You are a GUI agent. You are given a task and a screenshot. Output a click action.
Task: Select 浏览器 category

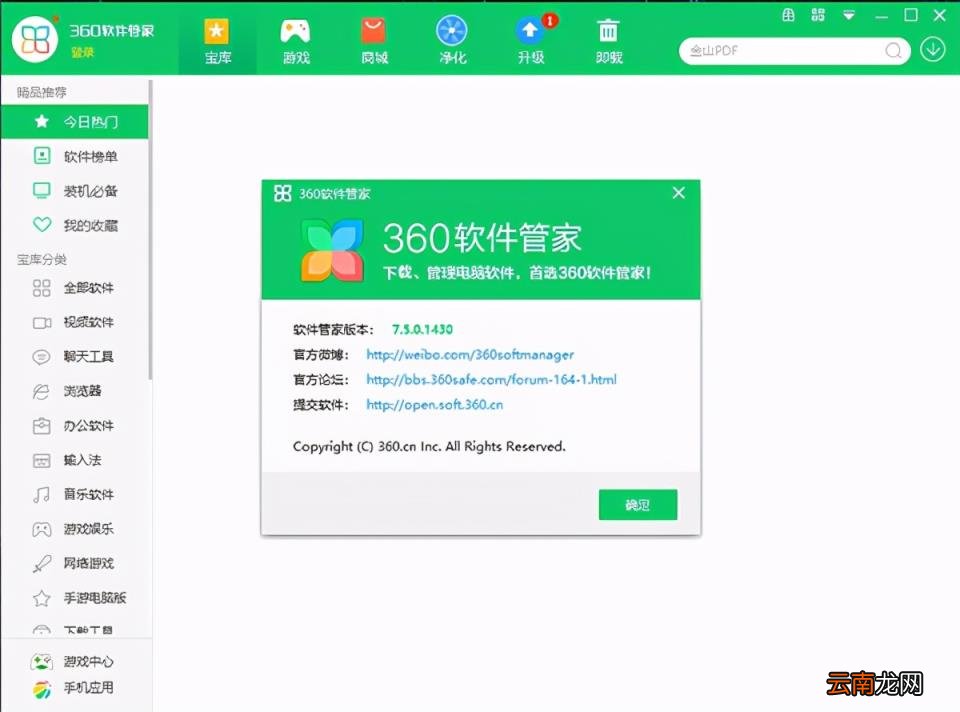(x=74, y=391)
